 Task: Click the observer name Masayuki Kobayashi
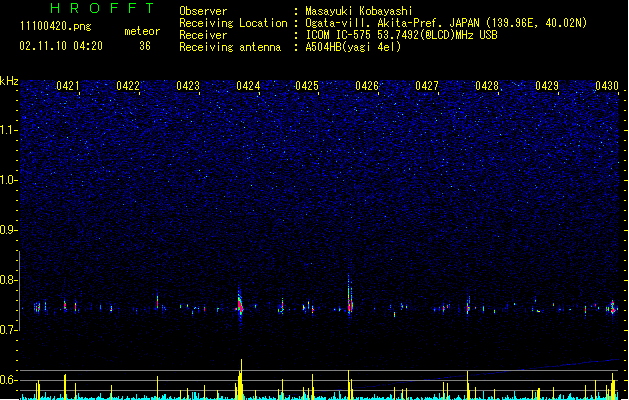pos(359,11)
